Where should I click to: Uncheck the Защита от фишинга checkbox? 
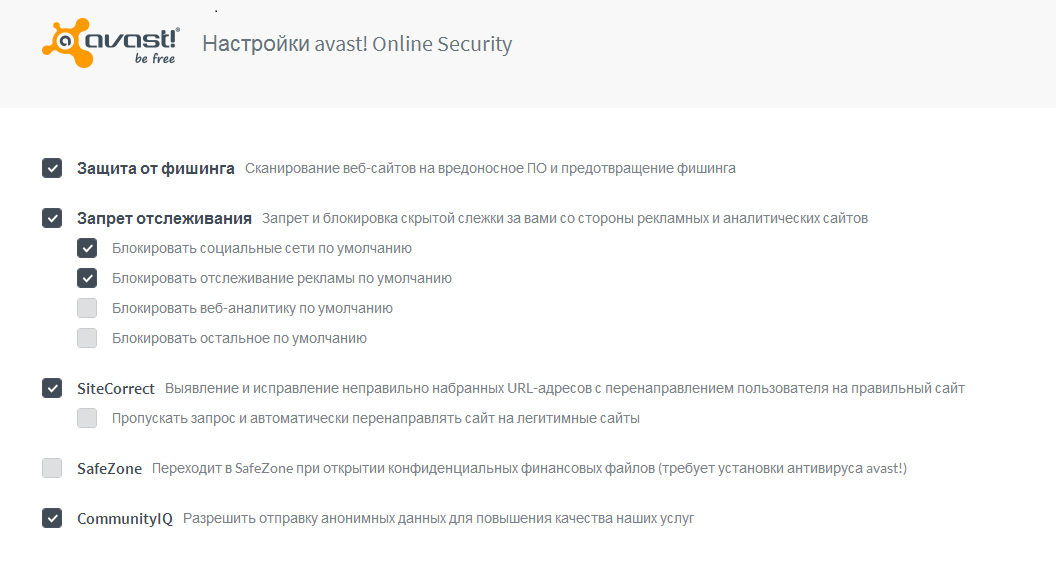52,168
